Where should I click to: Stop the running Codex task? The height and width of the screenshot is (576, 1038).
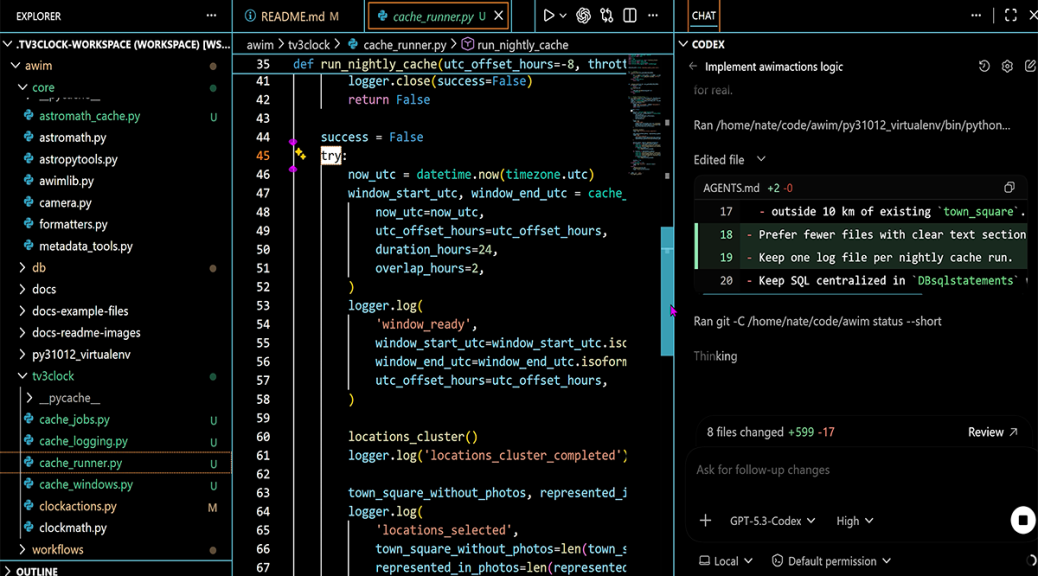point(1021,520)
